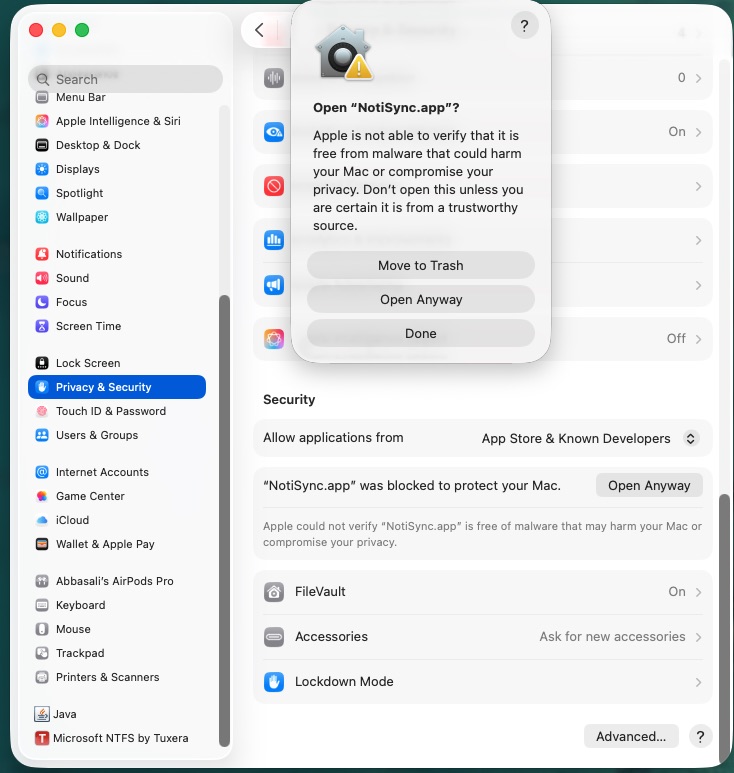Click the blue eye privacy icon
The image size is (734, 773).
tap(274, 132)
